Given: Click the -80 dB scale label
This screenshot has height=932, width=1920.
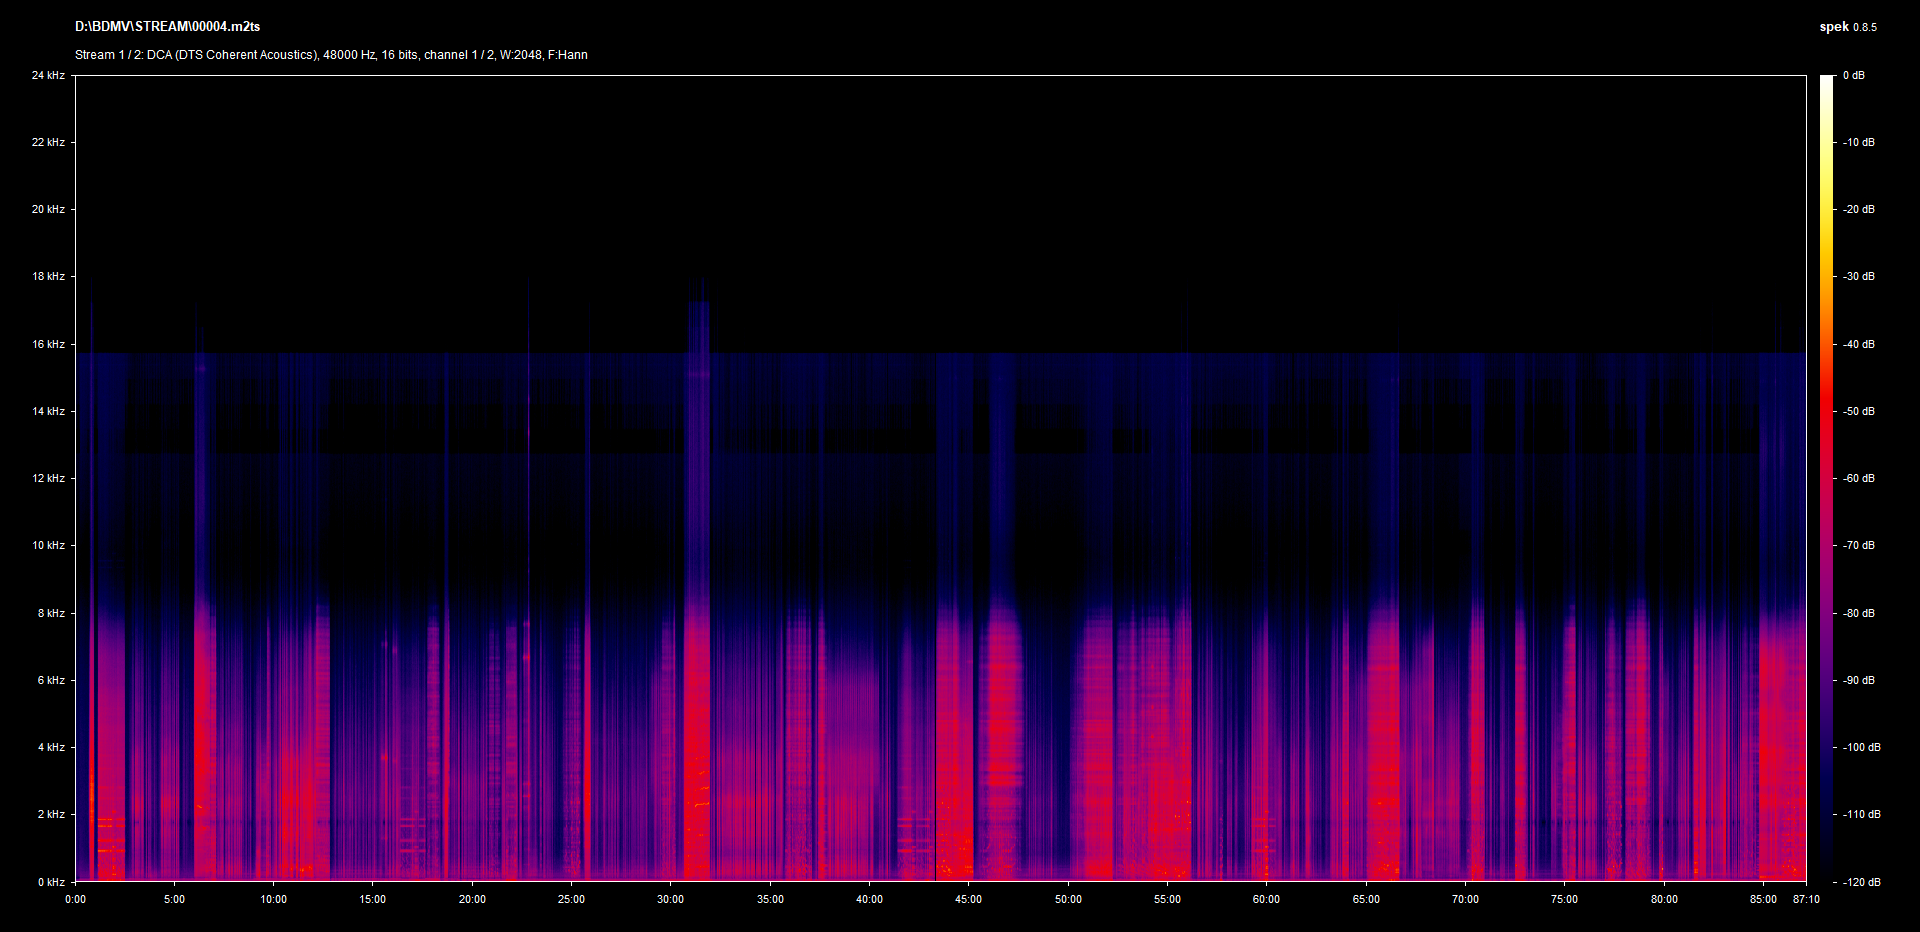Looking at the screenshot, I should coord(1858,613).
